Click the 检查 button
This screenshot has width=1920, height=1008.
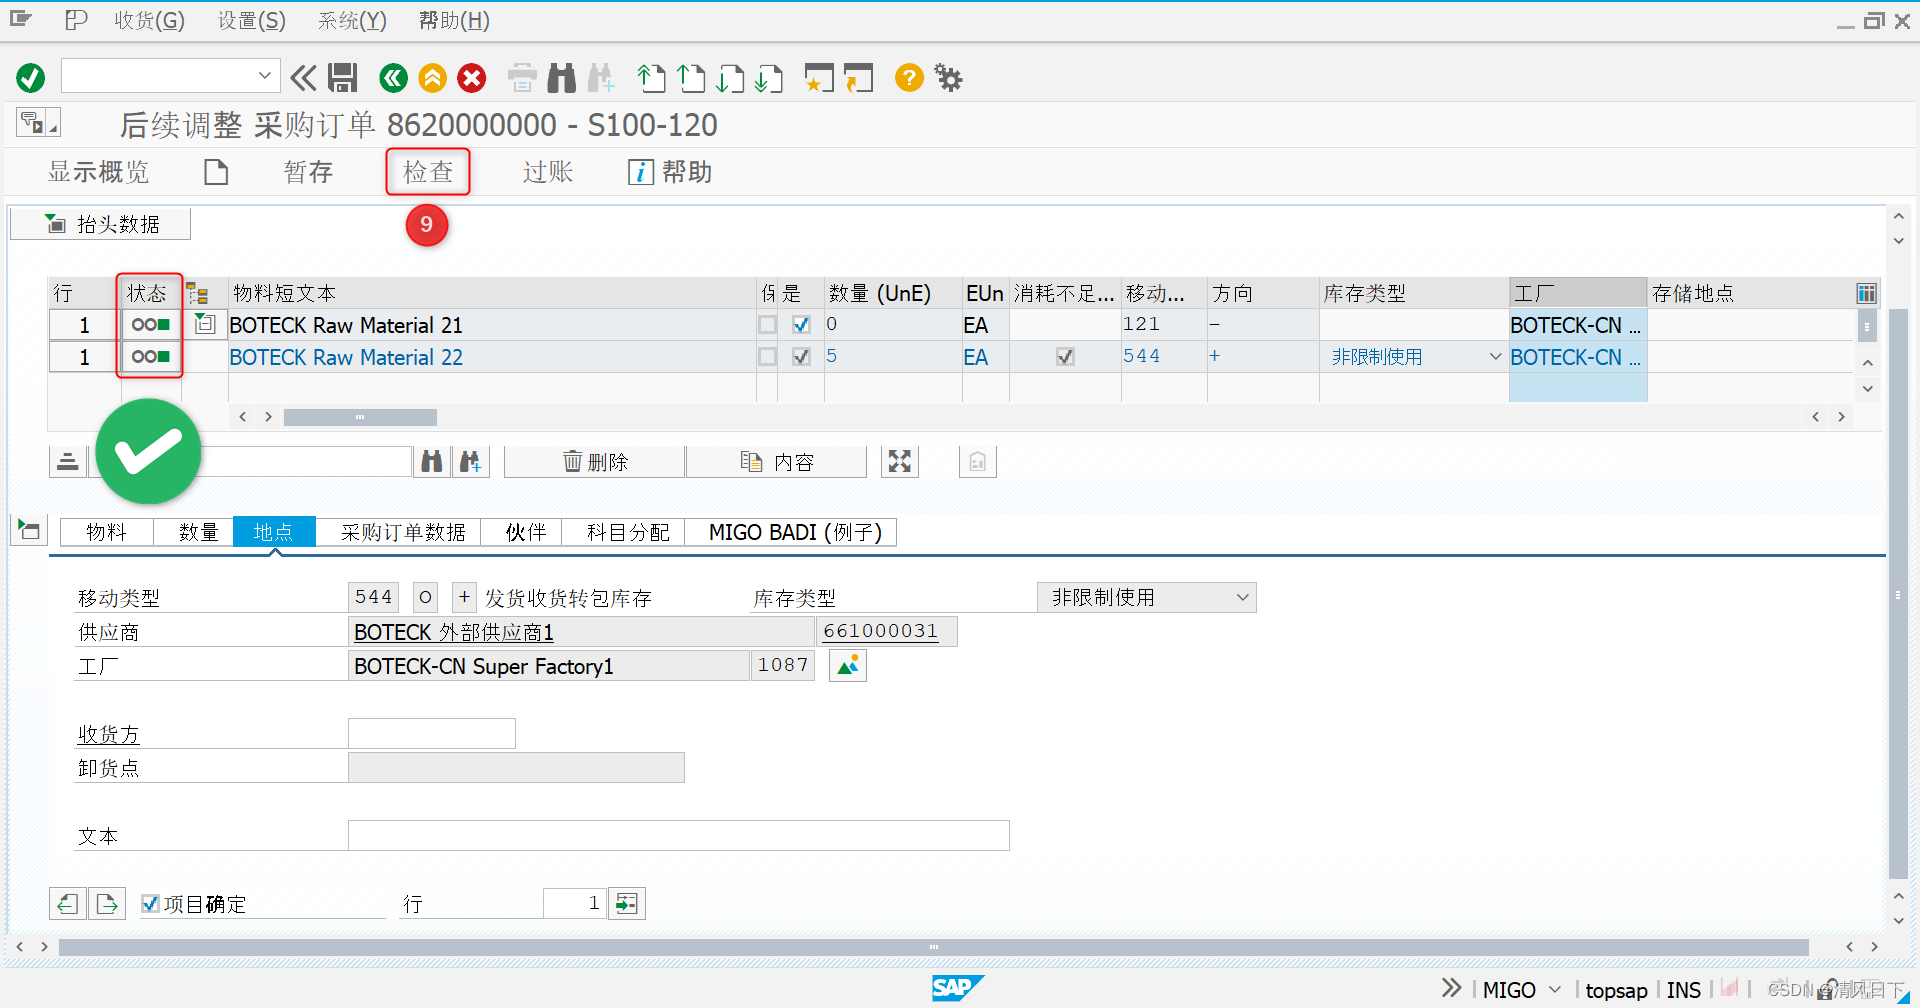(x=428, y=172)
